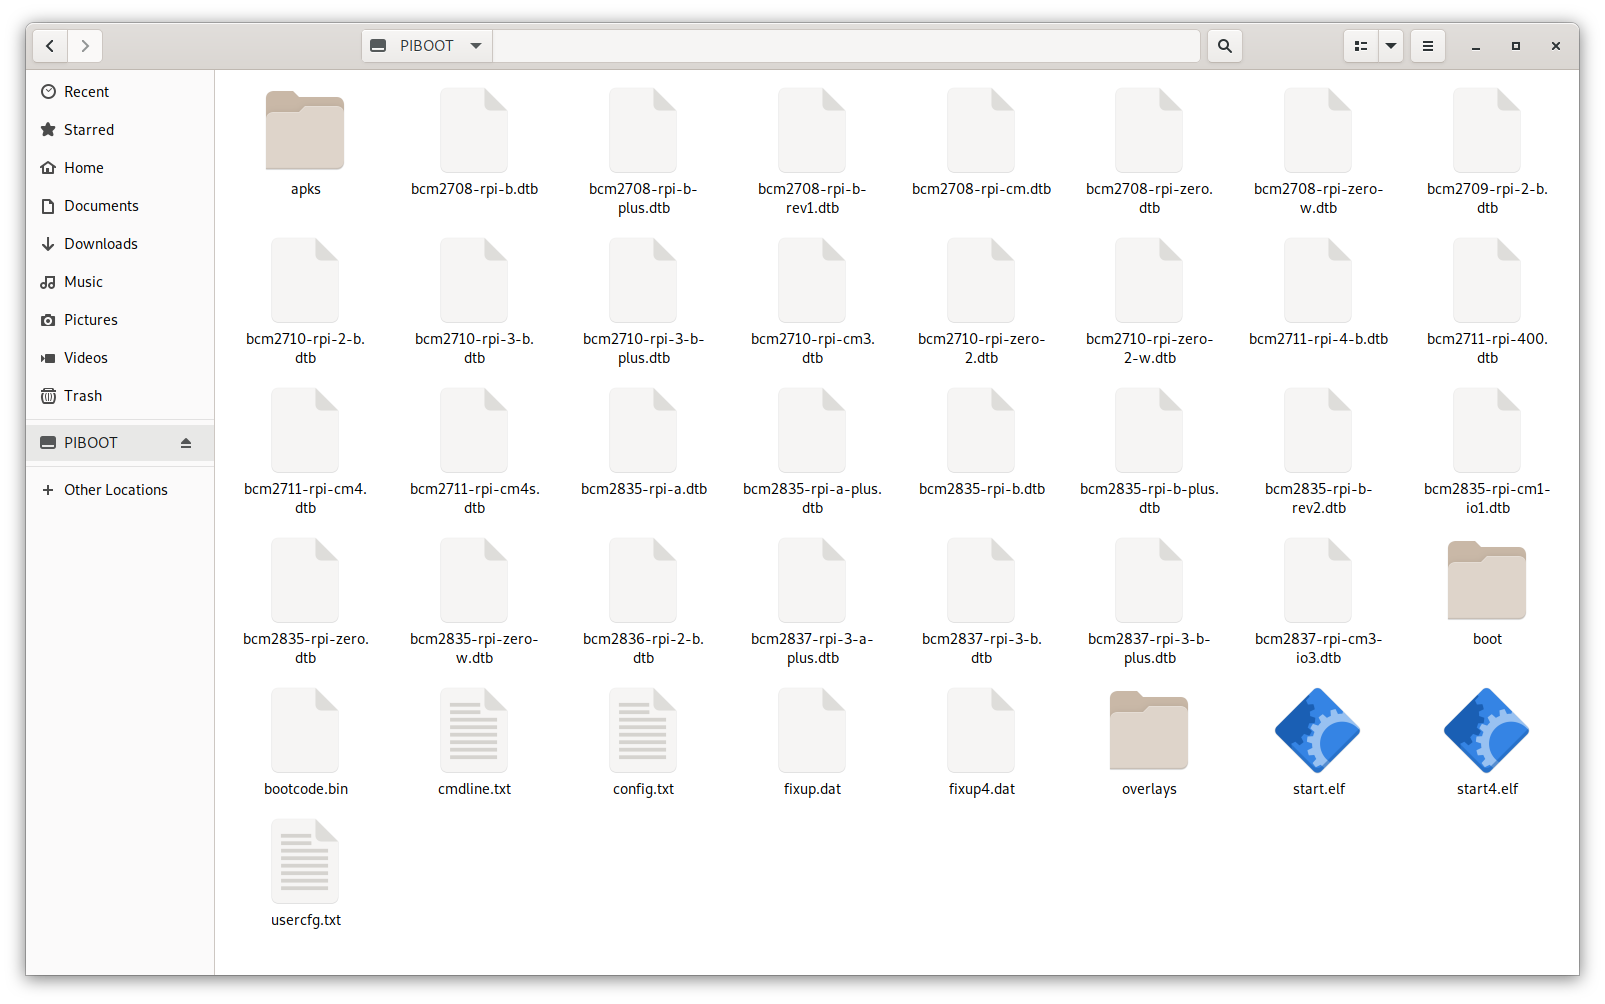Click the bcm2711-rpi-400.dtb file name

[x=1487, y=349]
